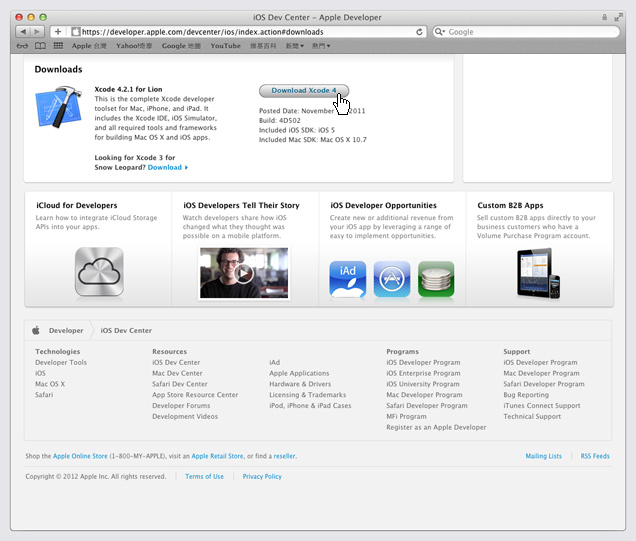Viewport: 636px width, 541px height.
Task: Click the Safari forward arrow button
Action: [37, 32]
